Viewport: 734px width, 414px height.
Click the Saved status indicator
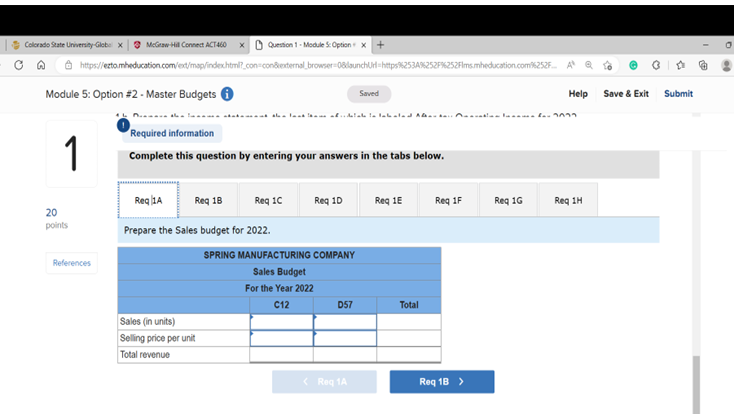[x=369, y=94]
